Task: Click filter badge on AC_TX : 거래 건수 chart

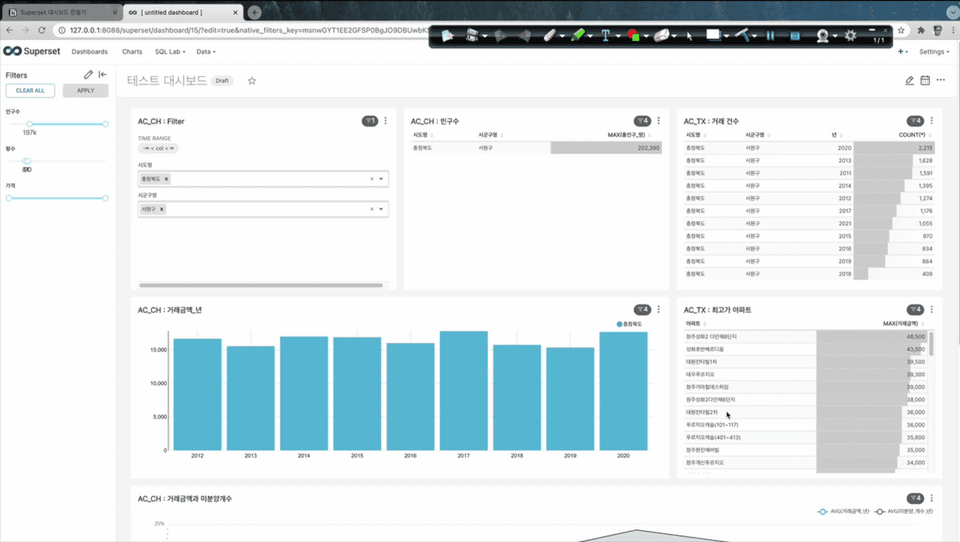Action: tap(915, 121)
